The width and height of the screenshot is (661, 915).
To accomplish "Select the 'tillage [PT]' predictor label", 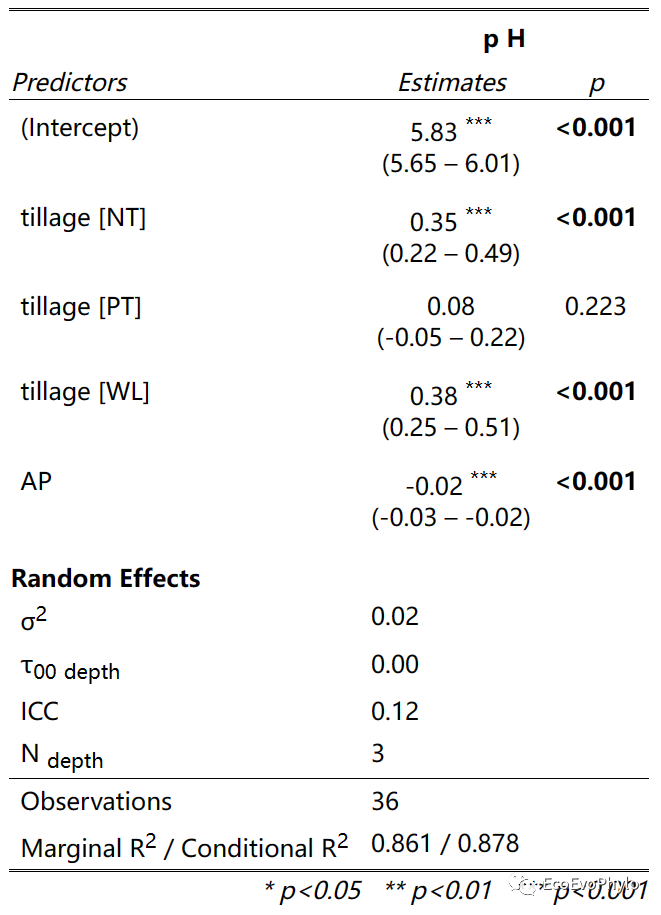I will pyautogui.click(x=81, y=306).
